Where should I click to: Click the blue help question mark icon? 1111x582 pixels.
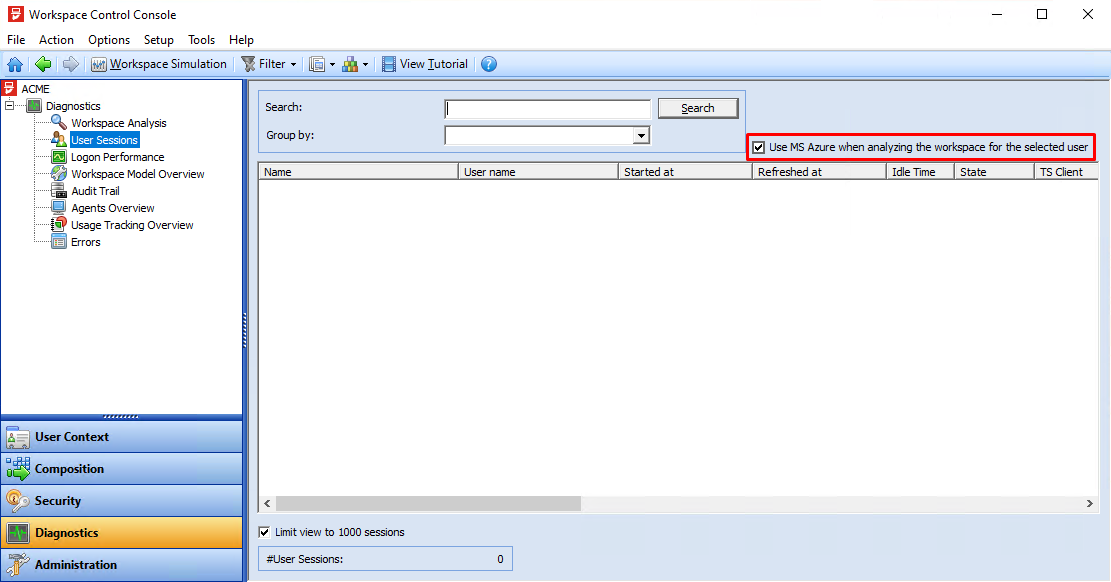(489, 65)
